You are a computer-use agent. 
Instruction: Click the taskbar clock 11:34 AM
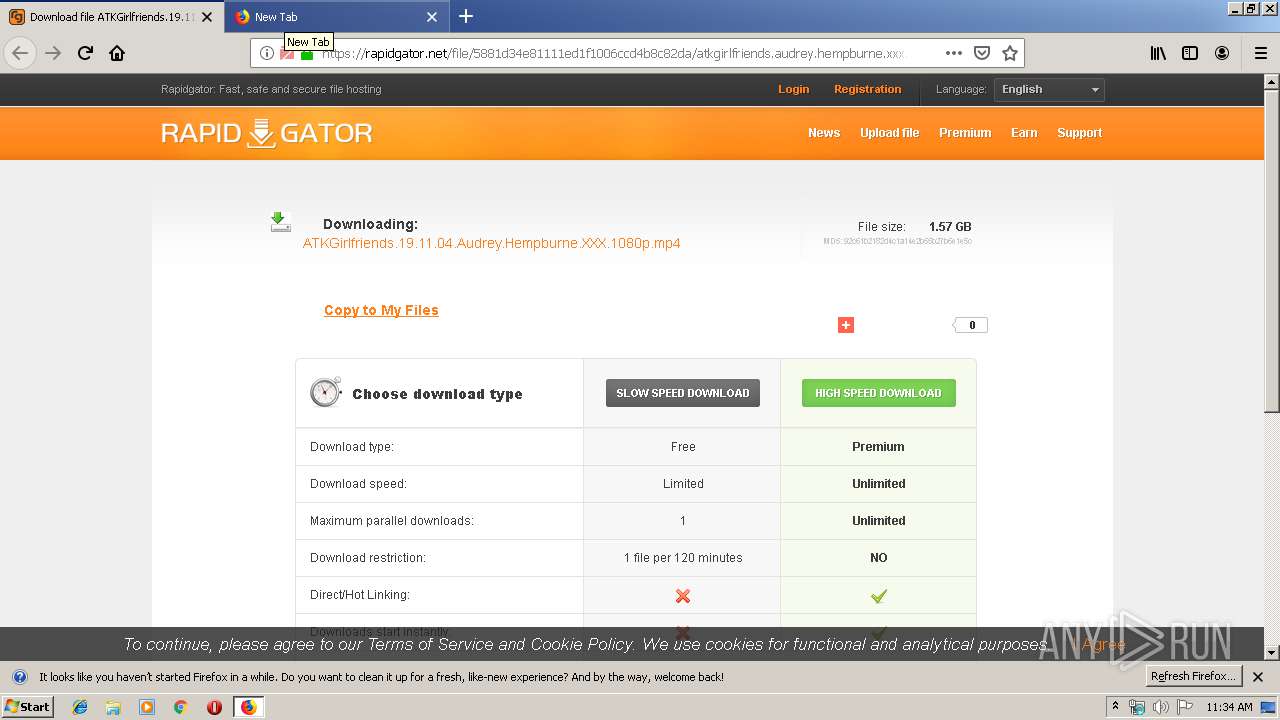pos(1229,707)
